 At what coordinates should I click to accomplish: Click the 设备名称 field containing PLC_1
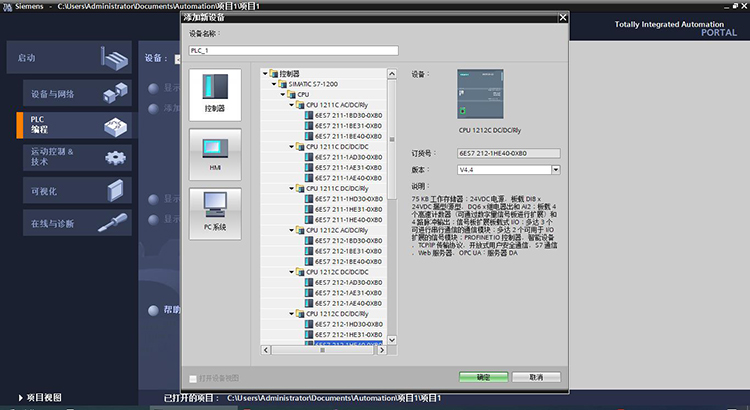coord(293,50)
